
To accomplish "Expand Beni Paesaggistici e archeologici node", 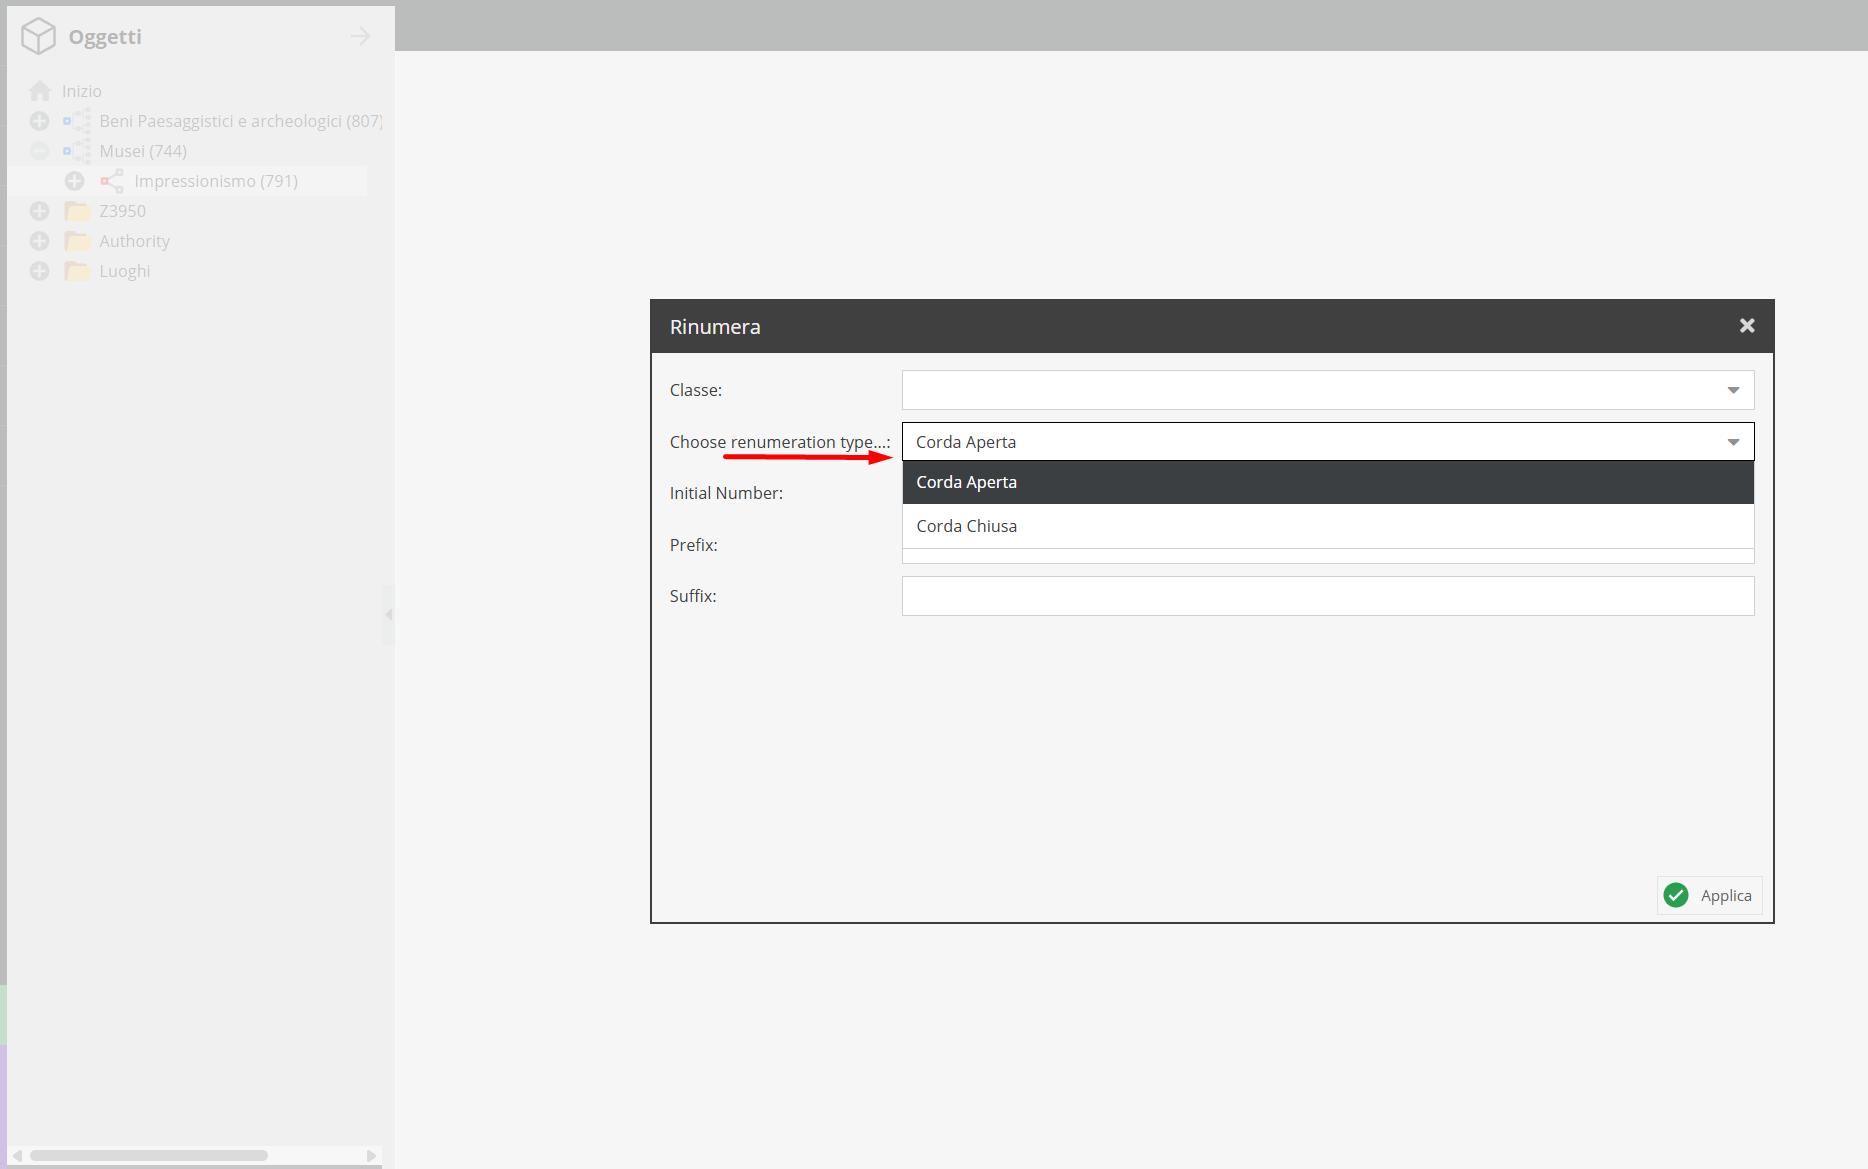I will click(x=39, y=121).
